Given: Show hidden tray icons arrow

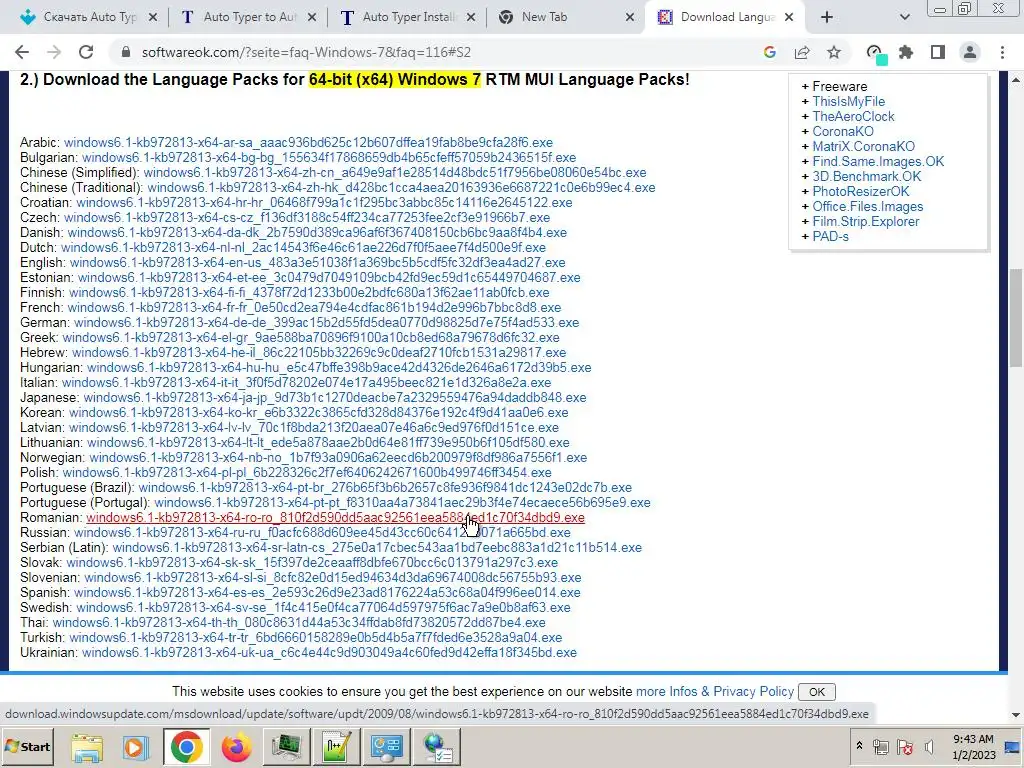Looking at the screenshot, I should (859, 746).
